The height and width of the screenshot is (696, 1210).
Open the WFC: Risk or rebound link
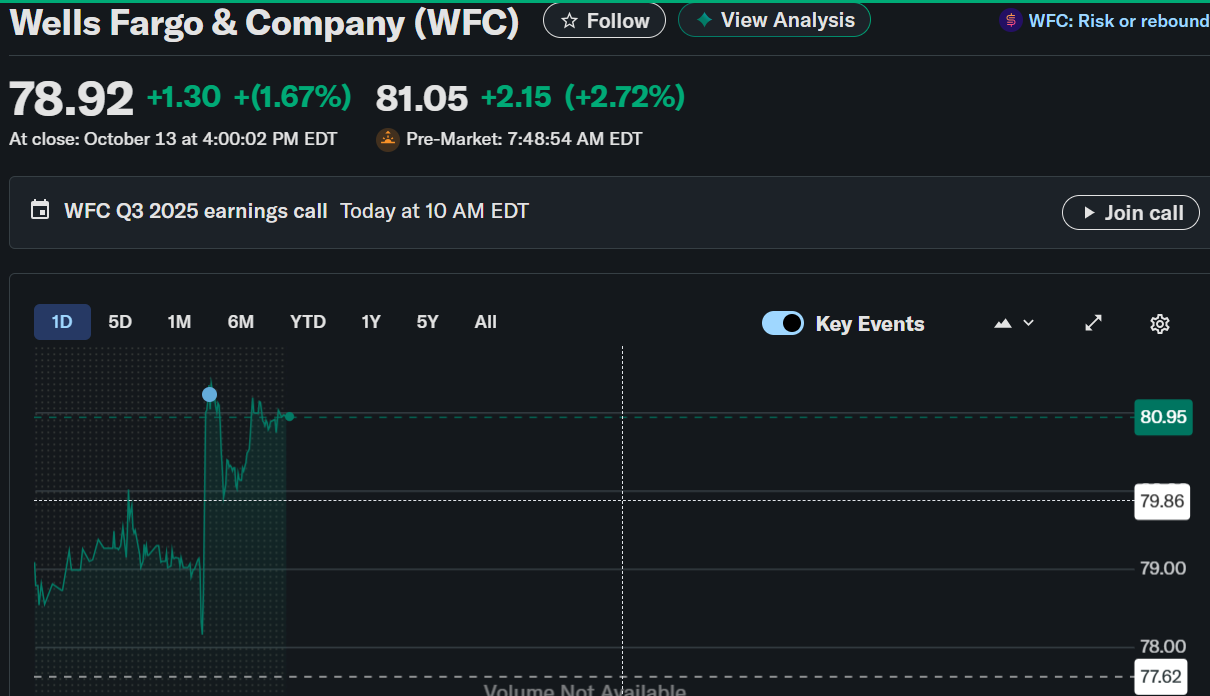[x=1118, y=20]
